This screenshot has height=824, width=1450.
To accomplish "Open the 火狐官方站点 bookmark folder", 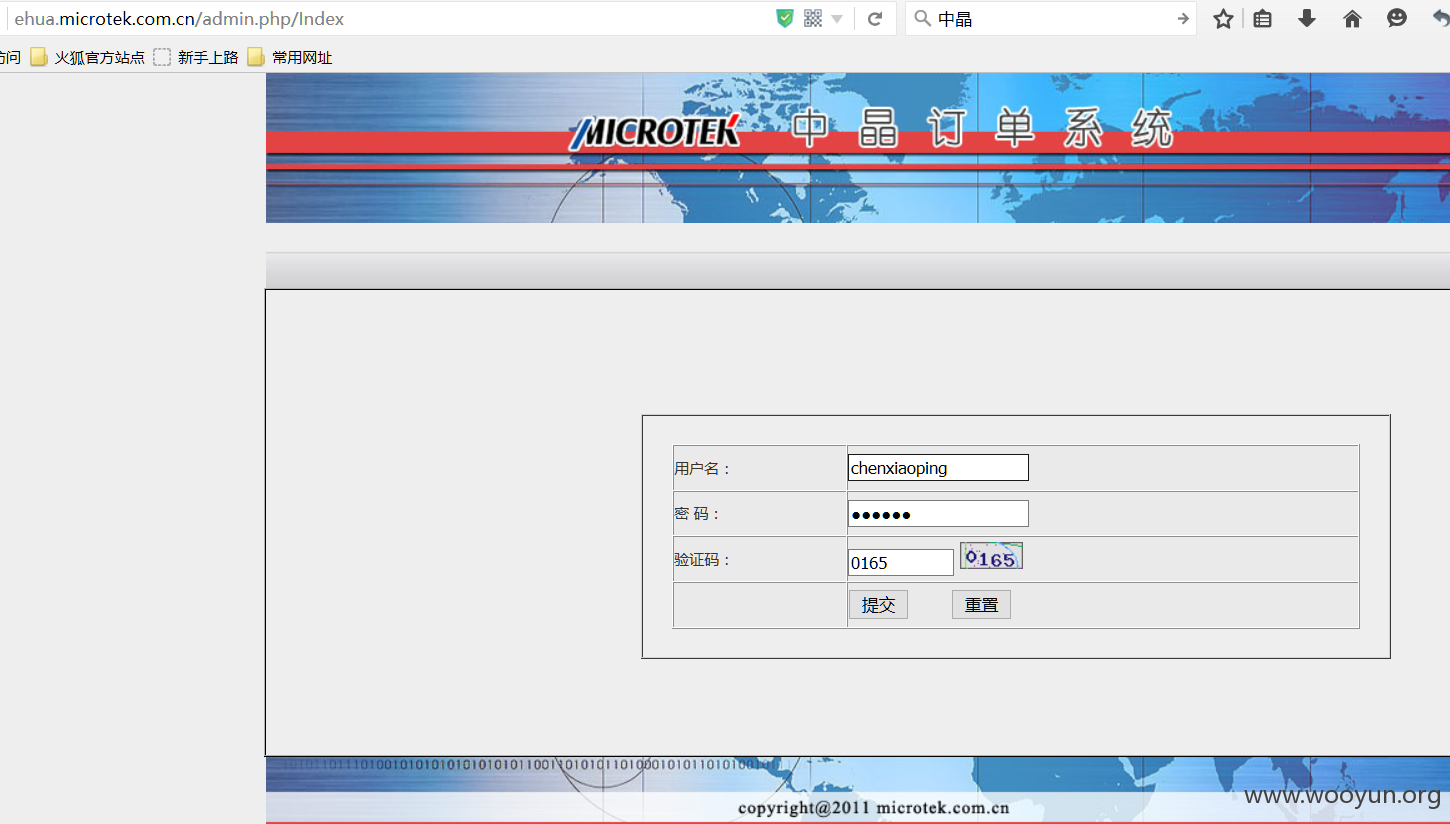I will point(88,57).
